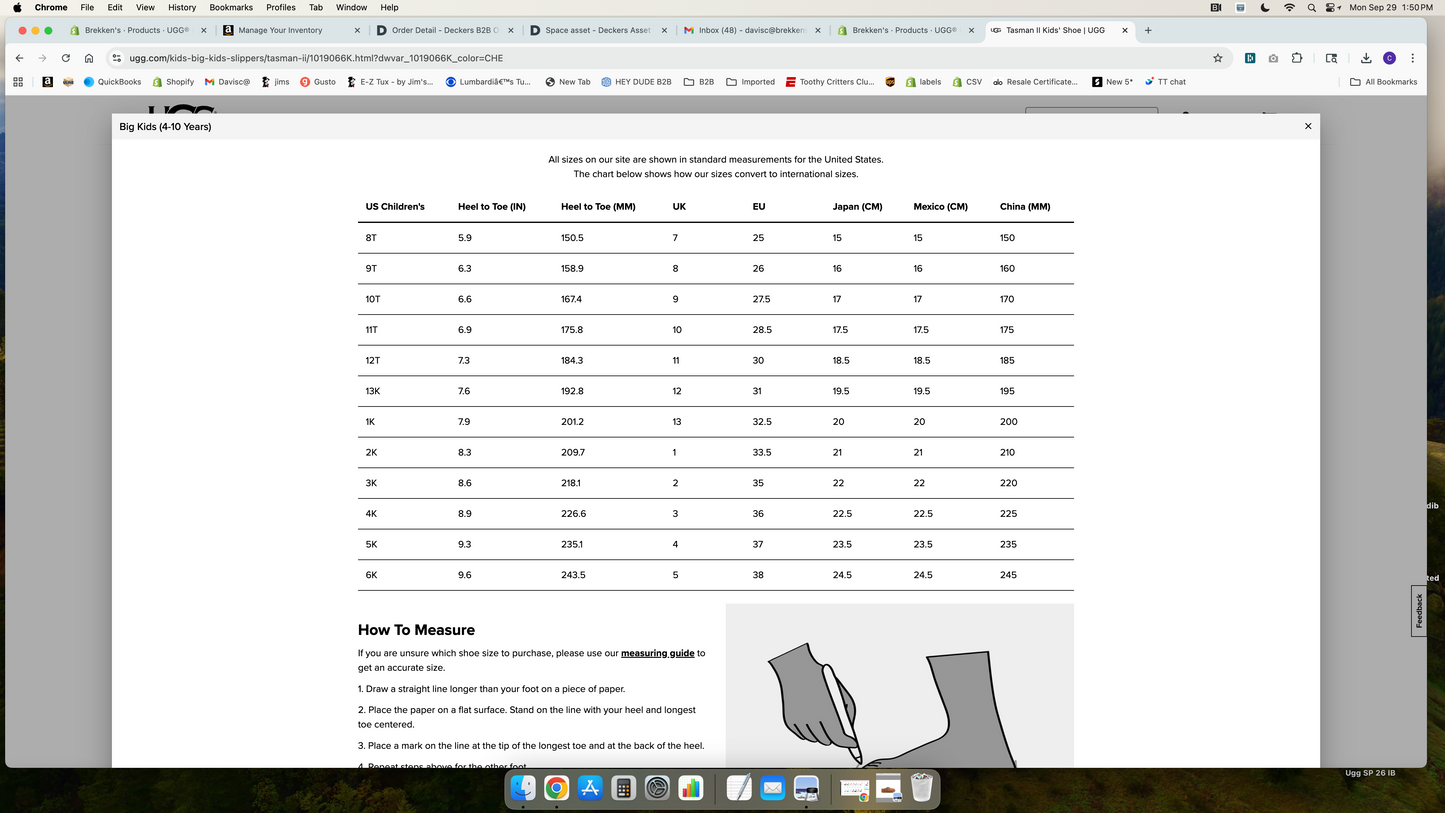Open the Chrome profile avatar
1445x813 pixels.
(x=1389, y=58)
